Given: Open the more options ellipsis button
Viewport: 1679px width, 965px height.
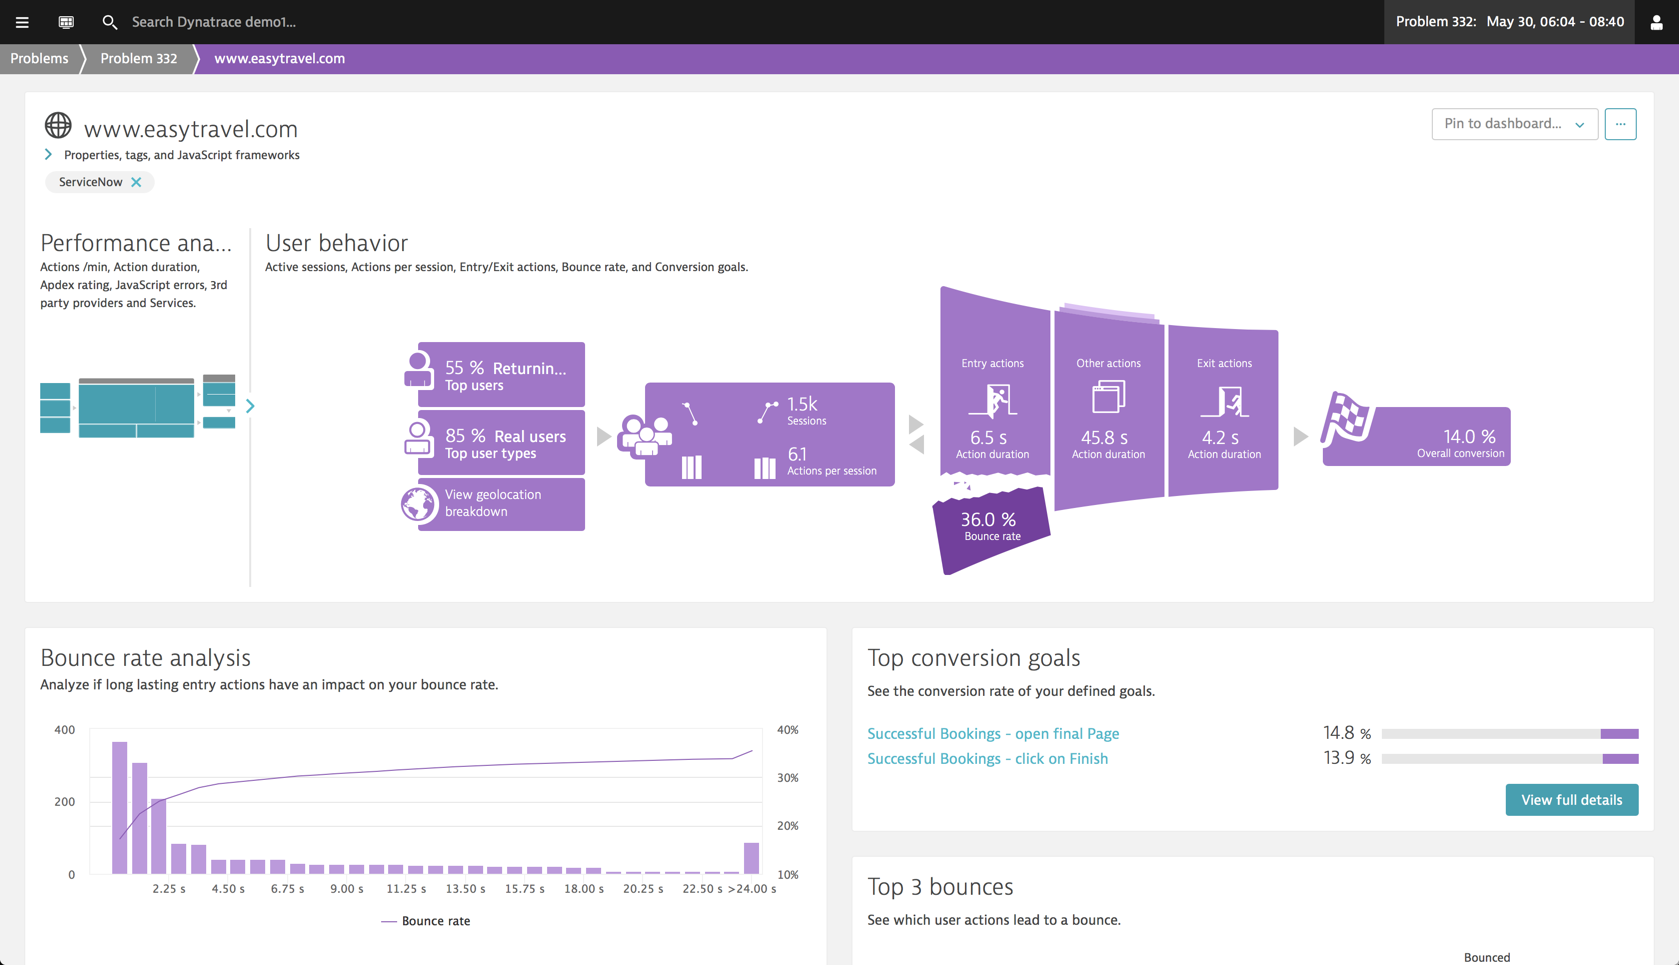Looking at the screenshot, I should (1620, 124).
